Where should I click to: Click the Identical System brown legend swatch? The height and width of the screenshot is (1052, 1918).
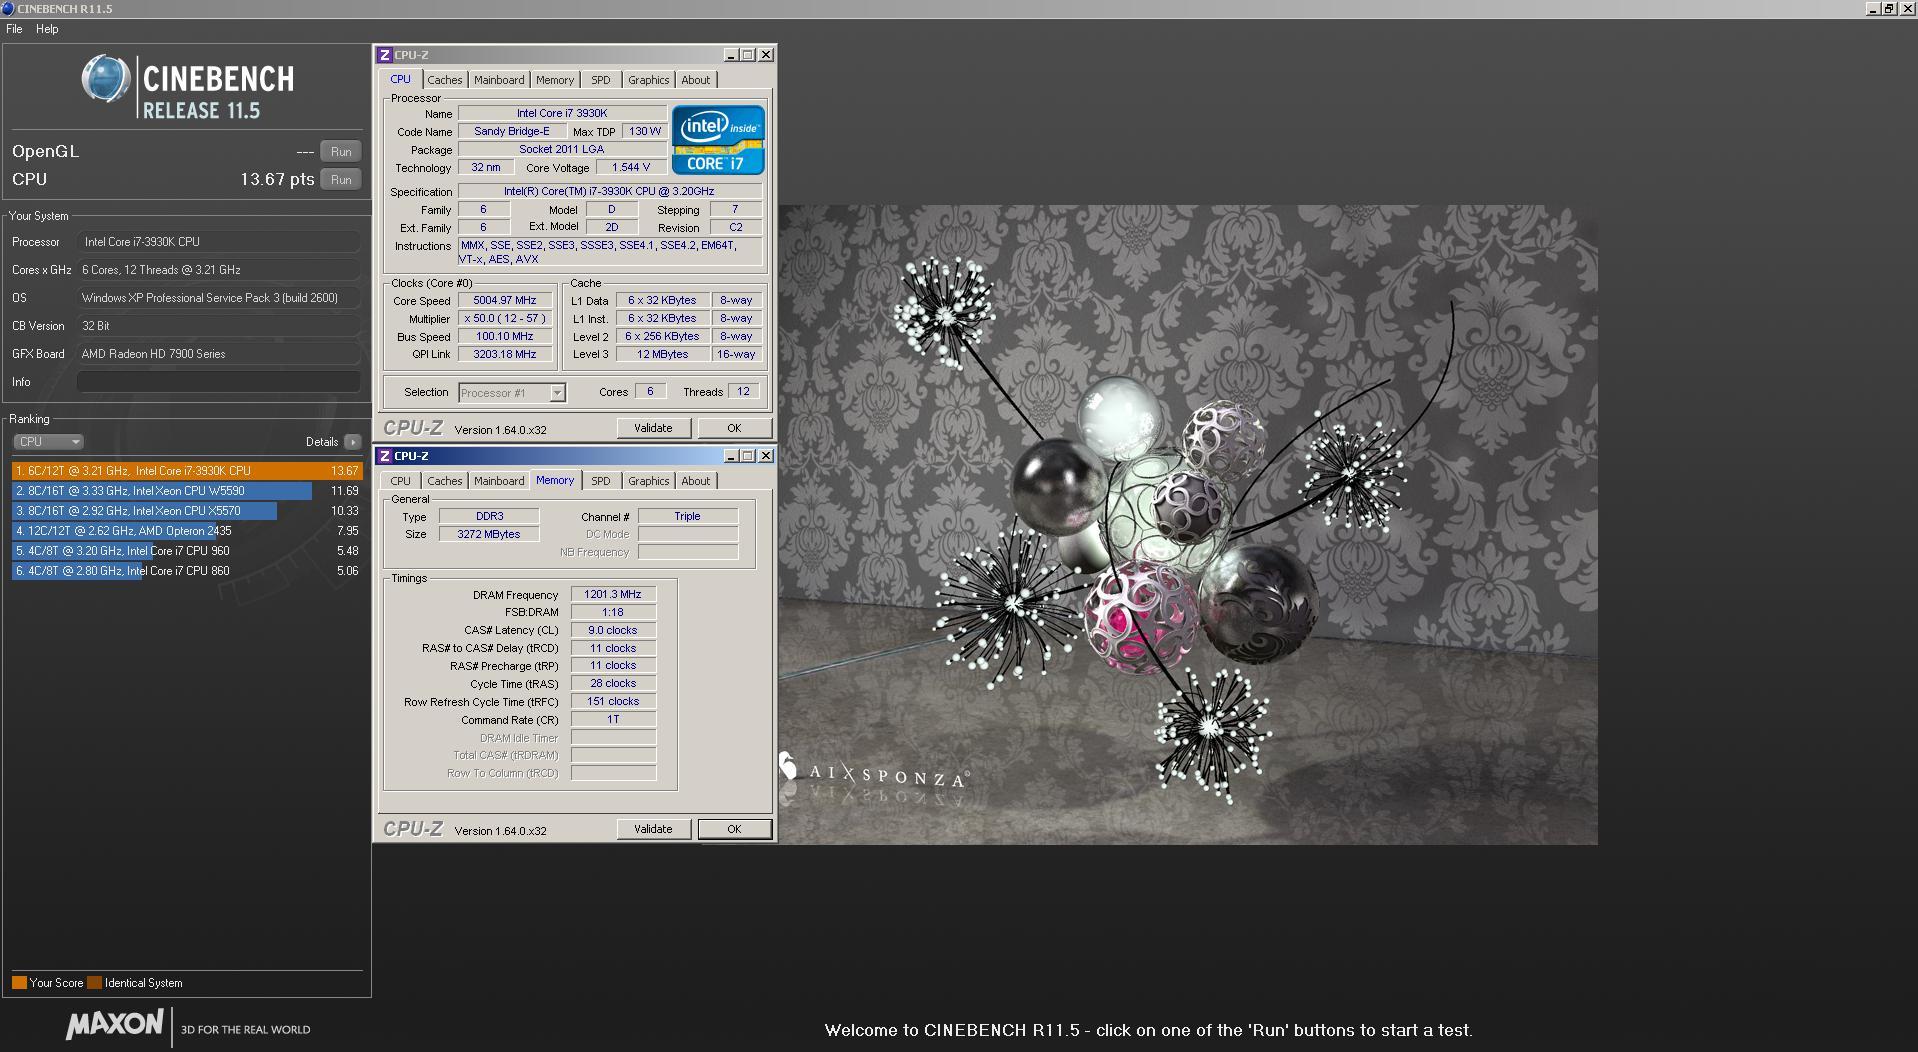click(94, 983)
